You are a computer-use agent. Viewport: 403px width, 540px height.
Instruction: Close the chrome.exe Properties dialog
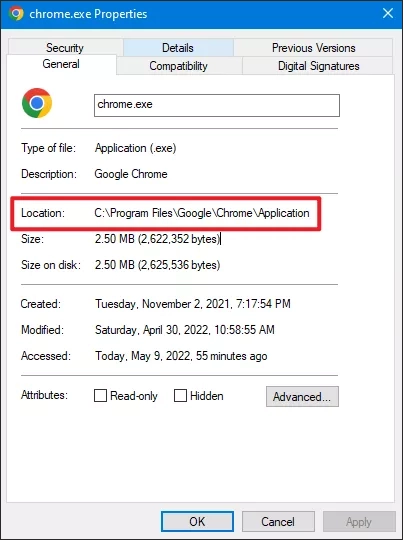(388, 13)
